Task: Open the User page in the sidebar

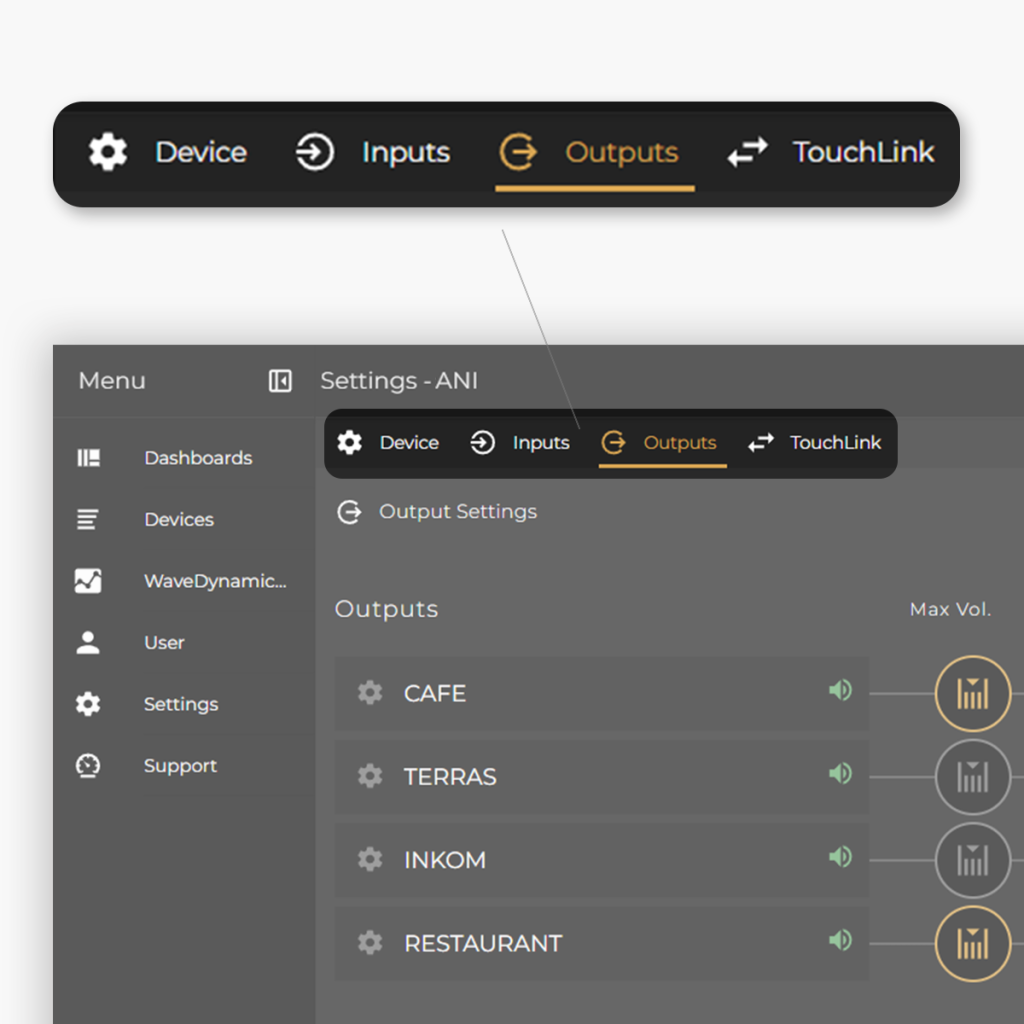Action: [x=163, y=643]
